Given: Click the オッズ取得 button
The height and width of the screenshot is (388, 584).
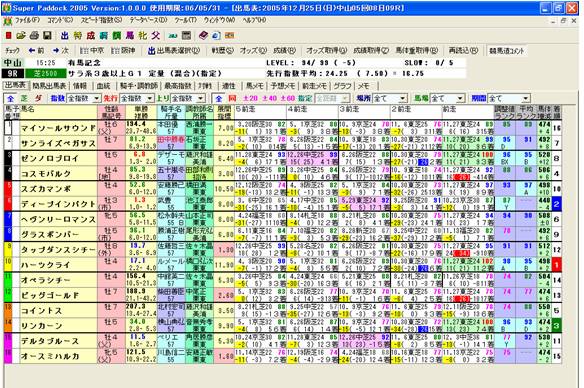Looking at the screenshot, I should click(326, 50).
